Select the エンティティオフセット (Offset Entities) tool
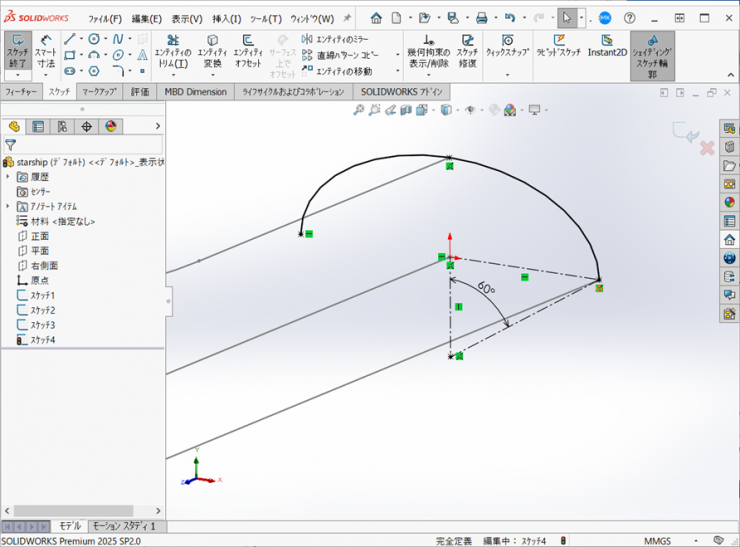This screenshot has height=547, width=740. (248, 52)
